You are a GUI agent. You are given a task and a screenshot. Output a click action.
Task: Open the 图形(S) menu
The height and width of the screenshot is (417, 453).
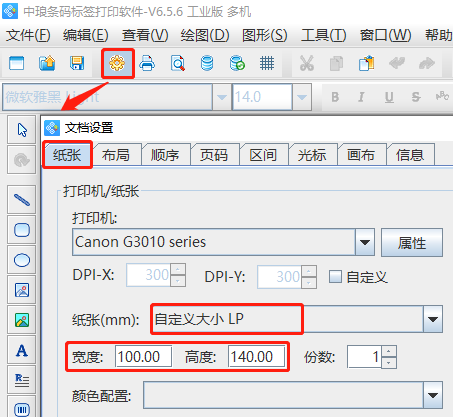click(265, 35)
